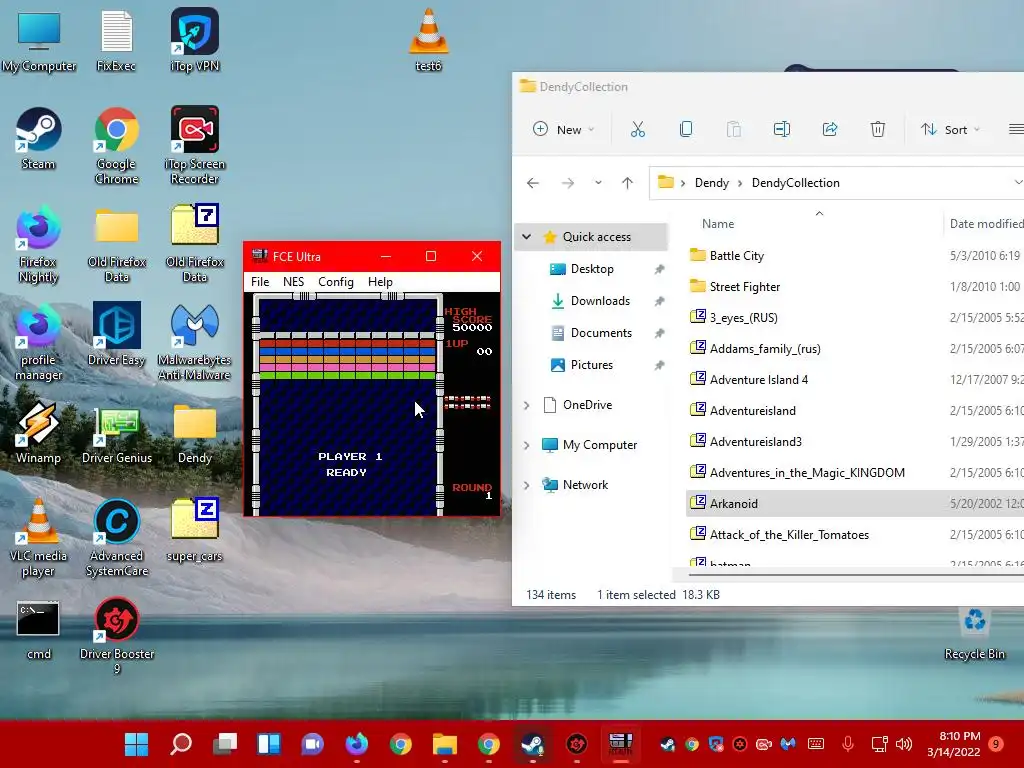
Task: Select Attack_of_the_Killer_Tomatoes file
Action: pos(789,535)
